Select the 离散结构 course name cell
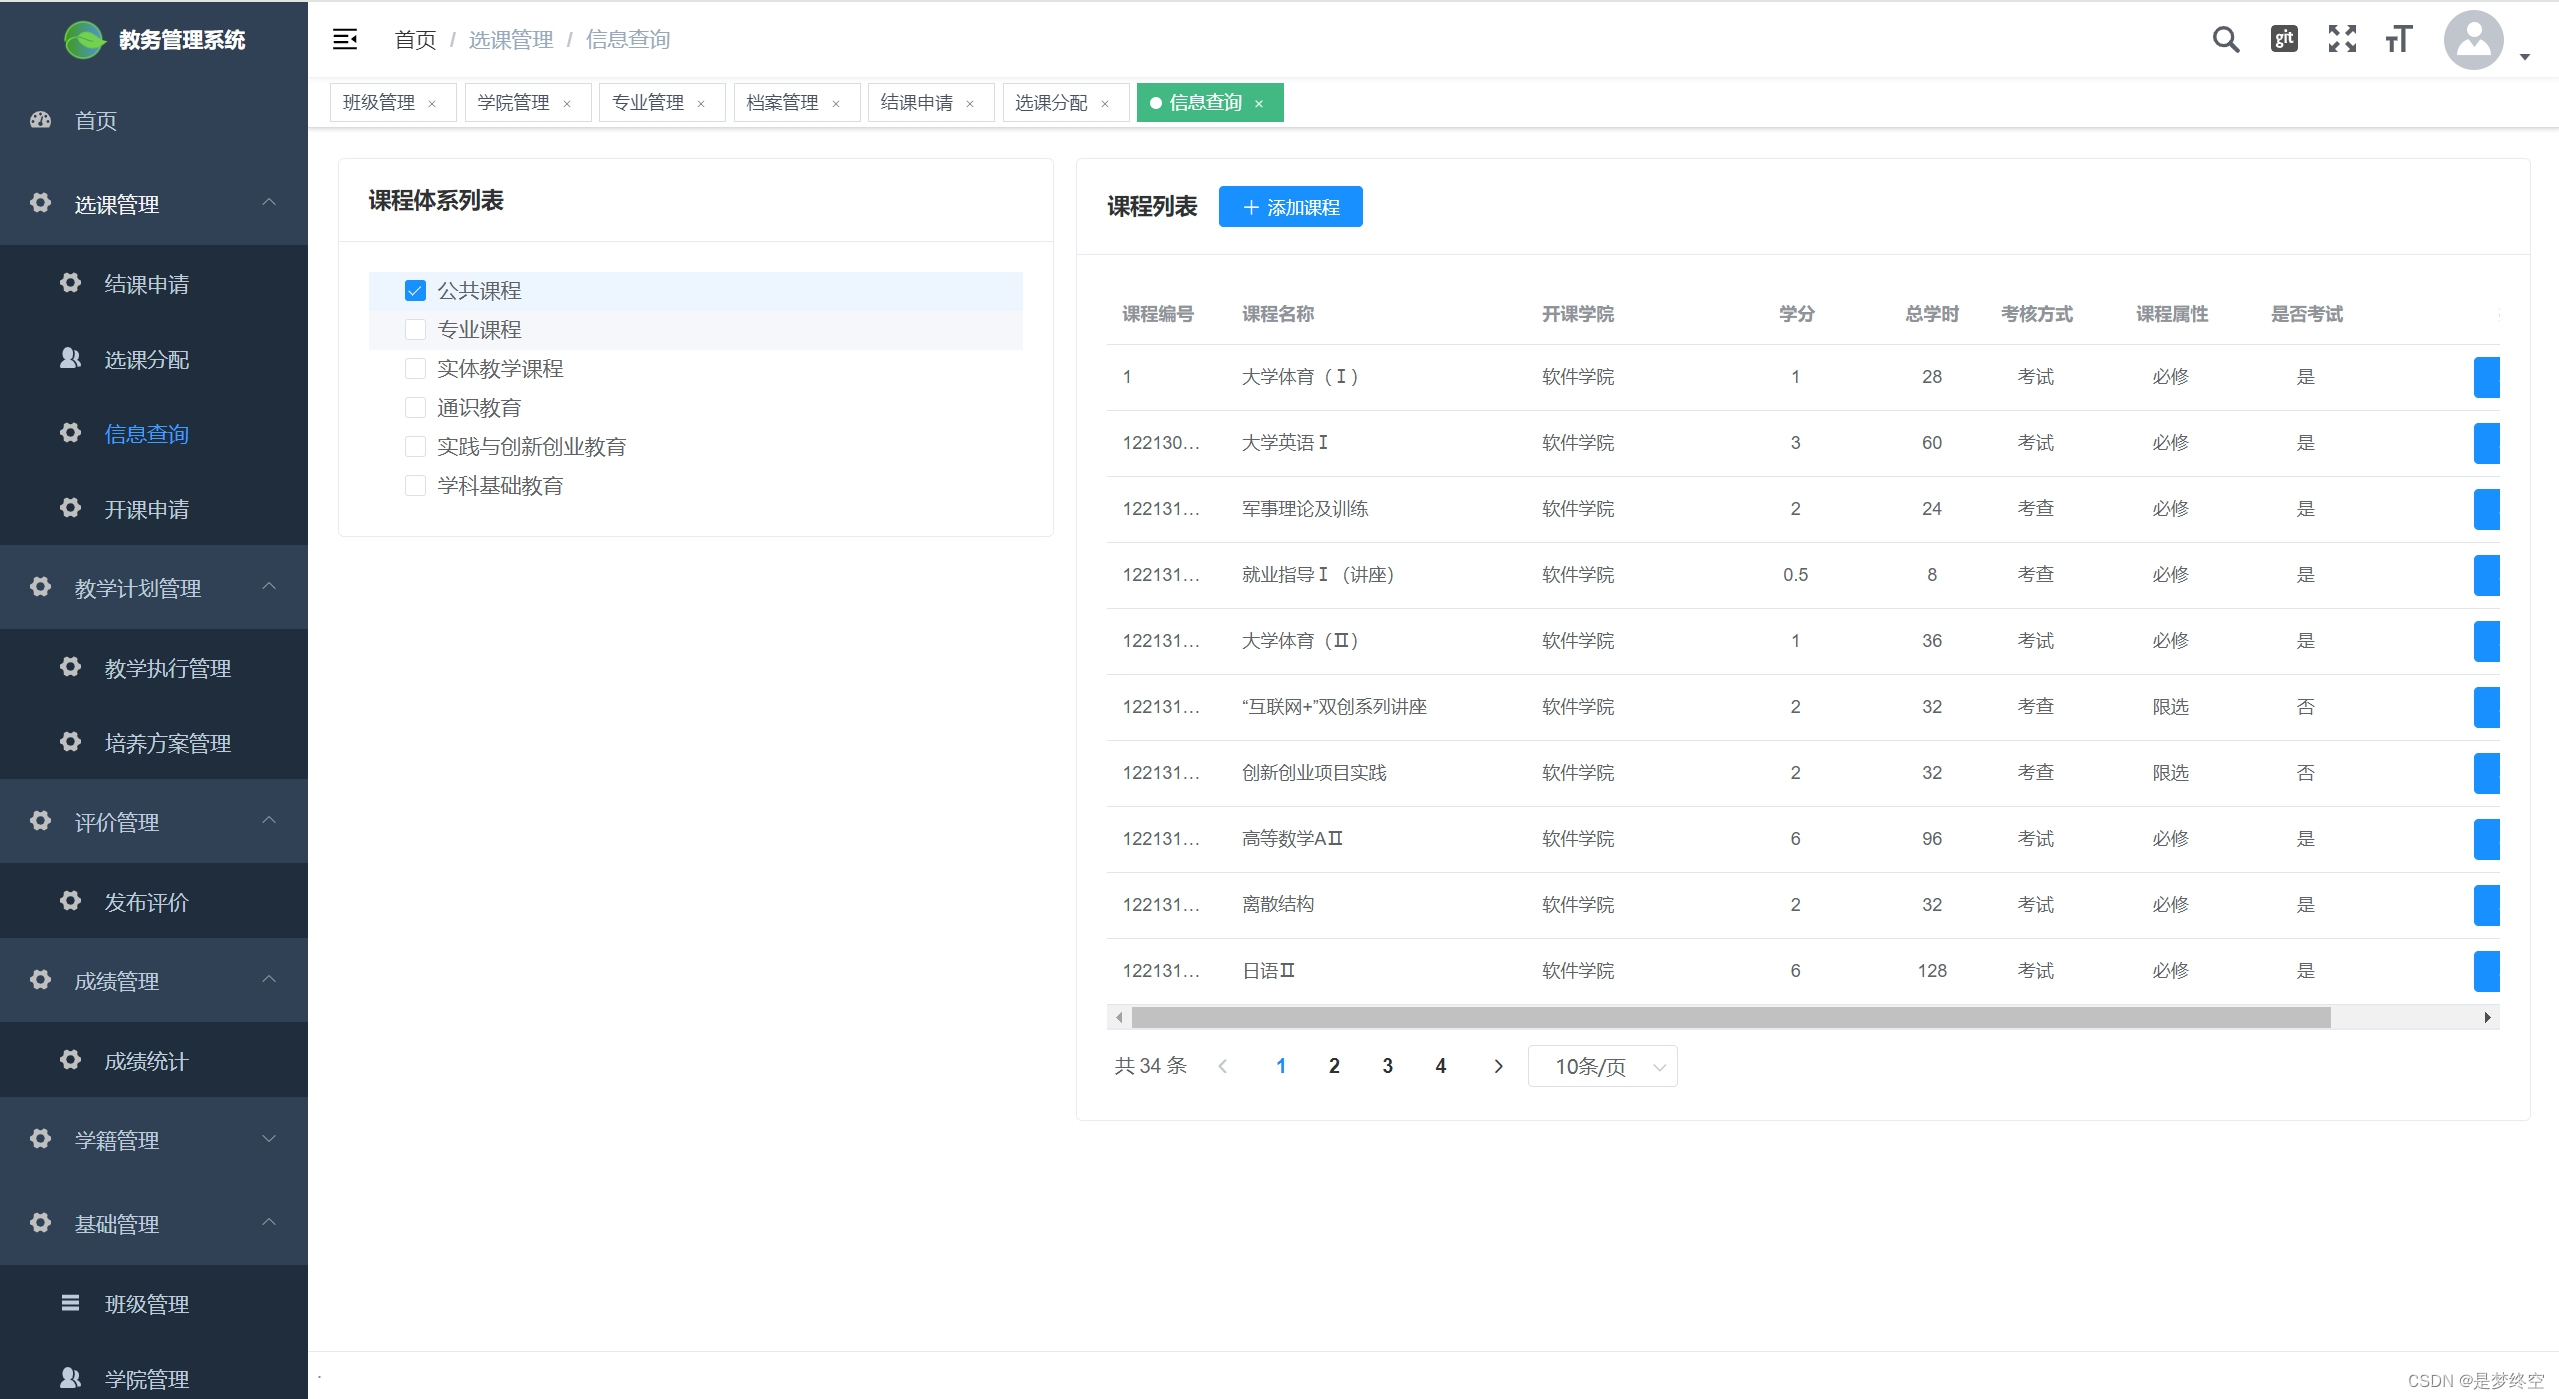 tap(1278, 904)
